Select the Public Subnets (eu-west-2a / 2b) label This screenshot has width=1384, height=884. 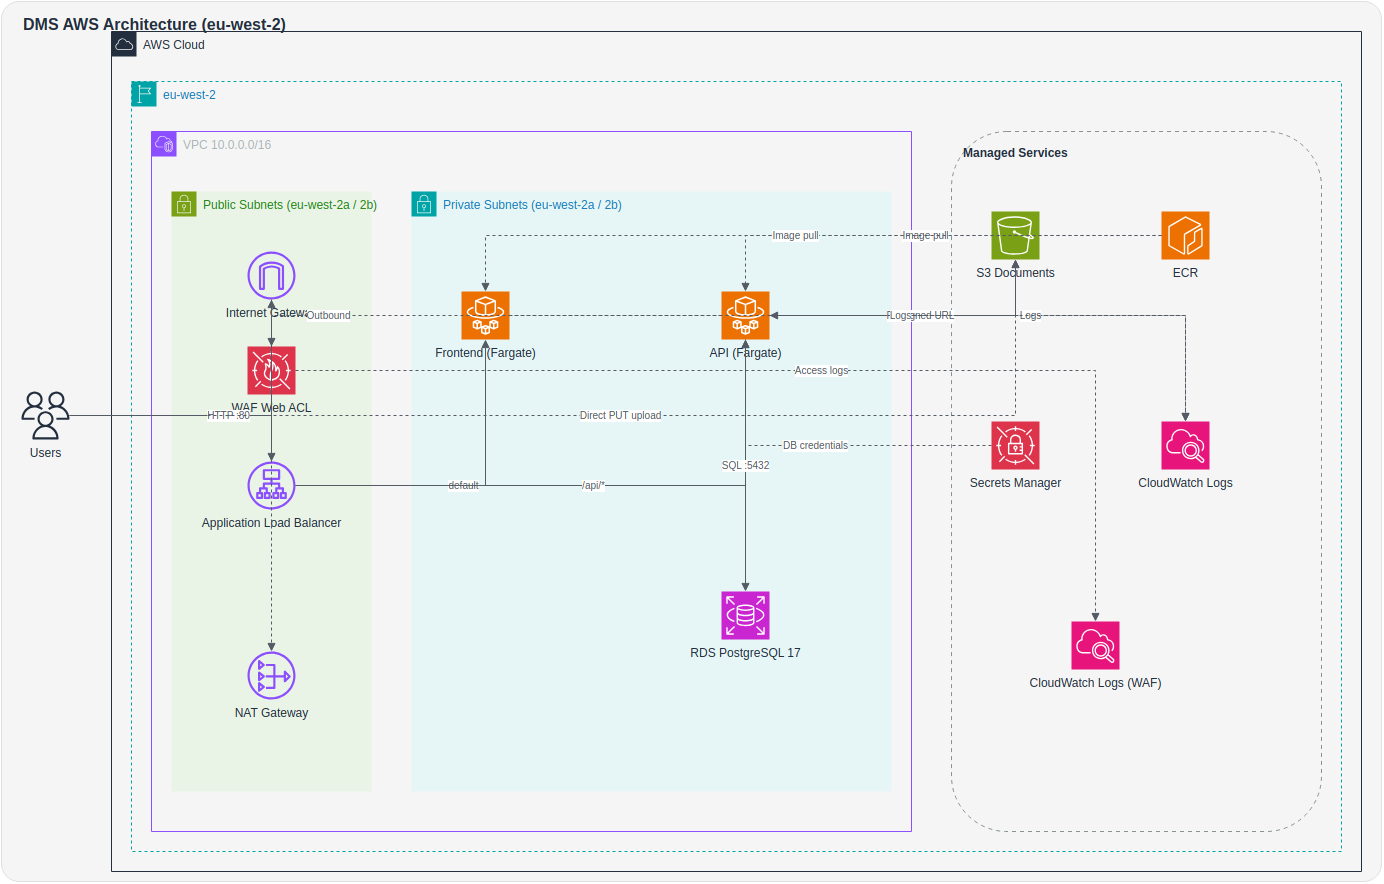point(290,205)
